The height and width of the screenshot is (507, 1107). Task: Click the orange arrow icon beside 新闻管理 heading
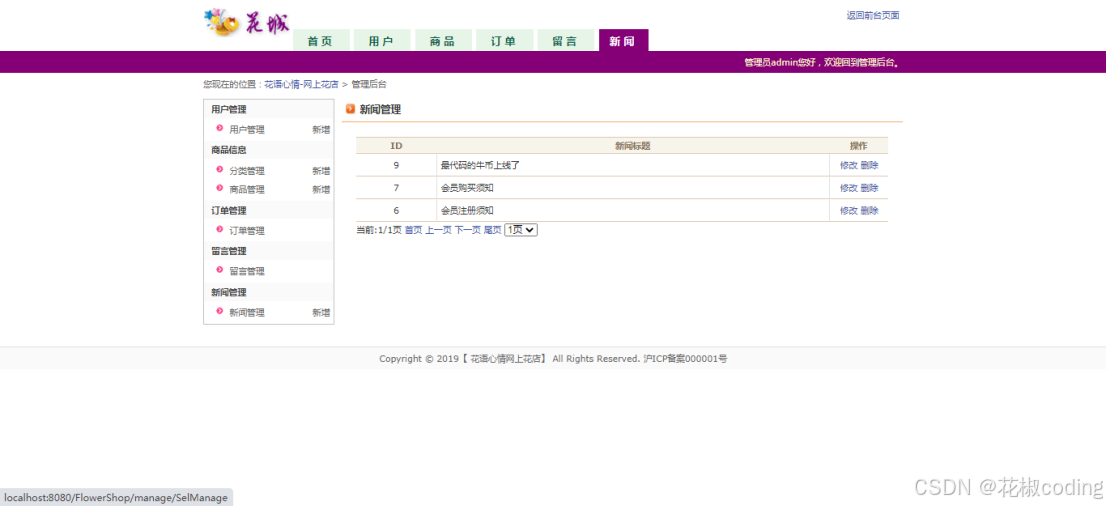click(350, 109)
